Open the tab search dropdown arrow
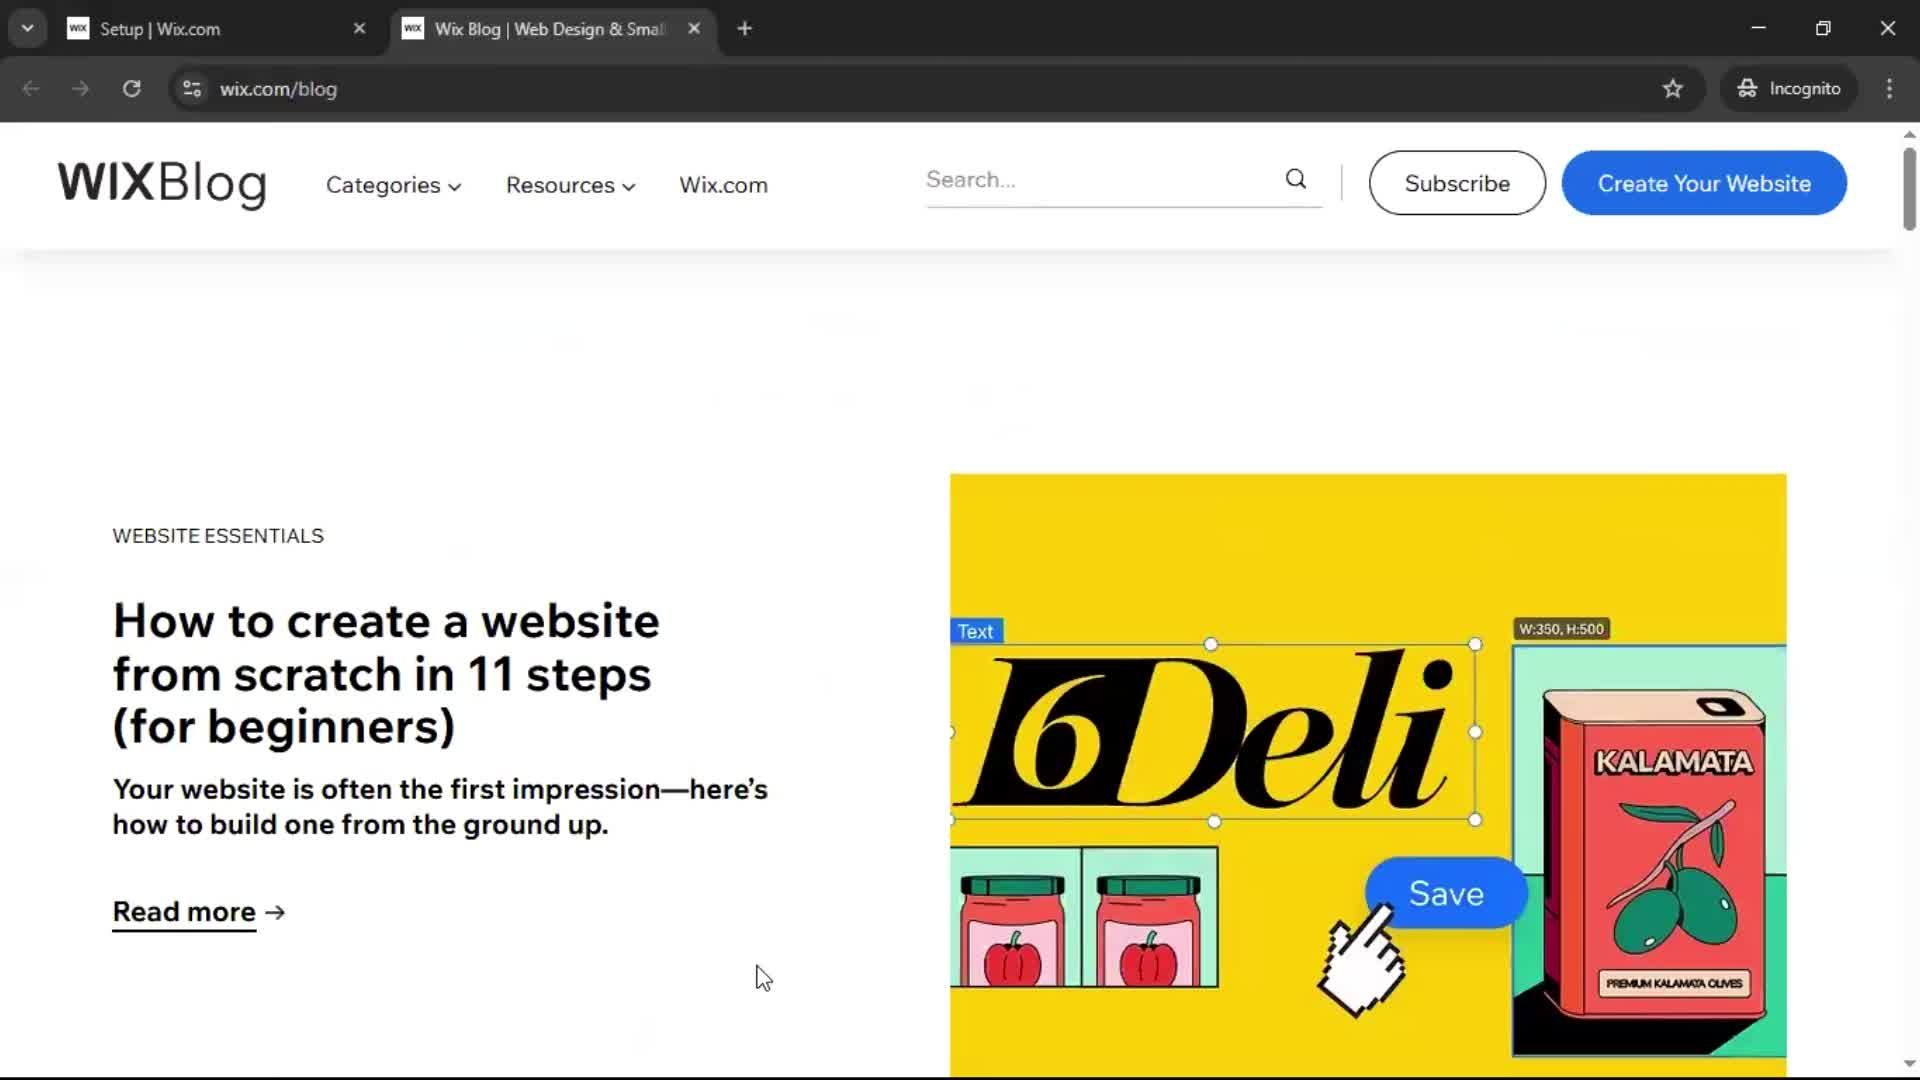Image resolution: width=1920 pixels, height=1080 pixels. pyautogui.click(x=28, y=29)
